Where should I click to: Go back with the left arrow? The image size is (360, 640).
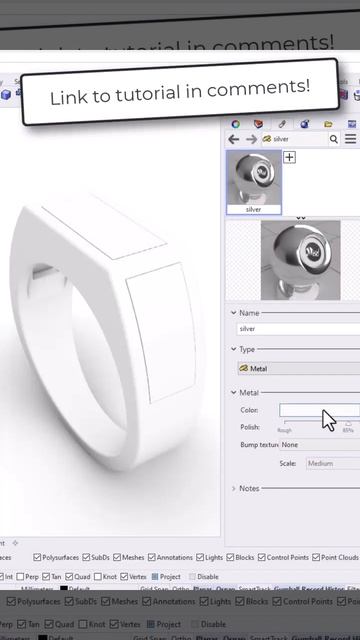pyautogui.click(x=233, y=139)
